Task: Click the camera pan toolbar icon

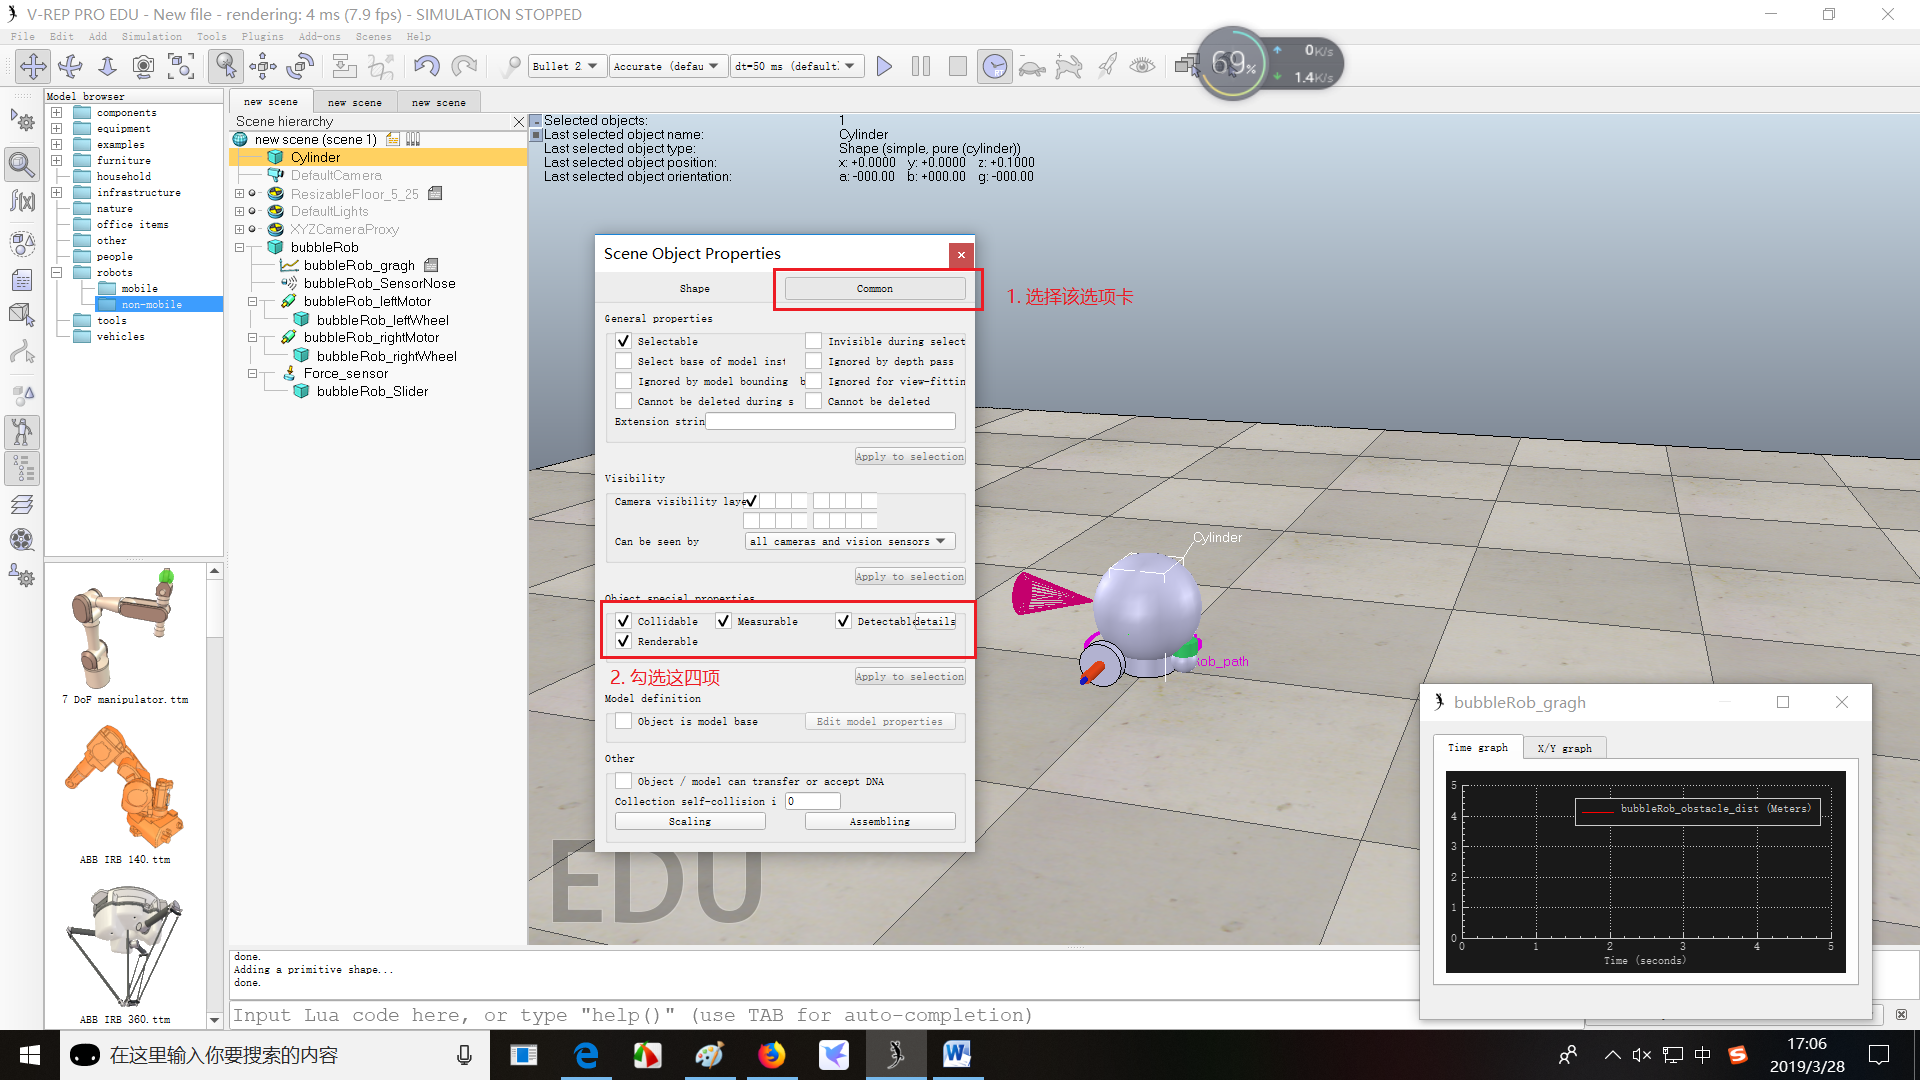Action: coord(33,66)
